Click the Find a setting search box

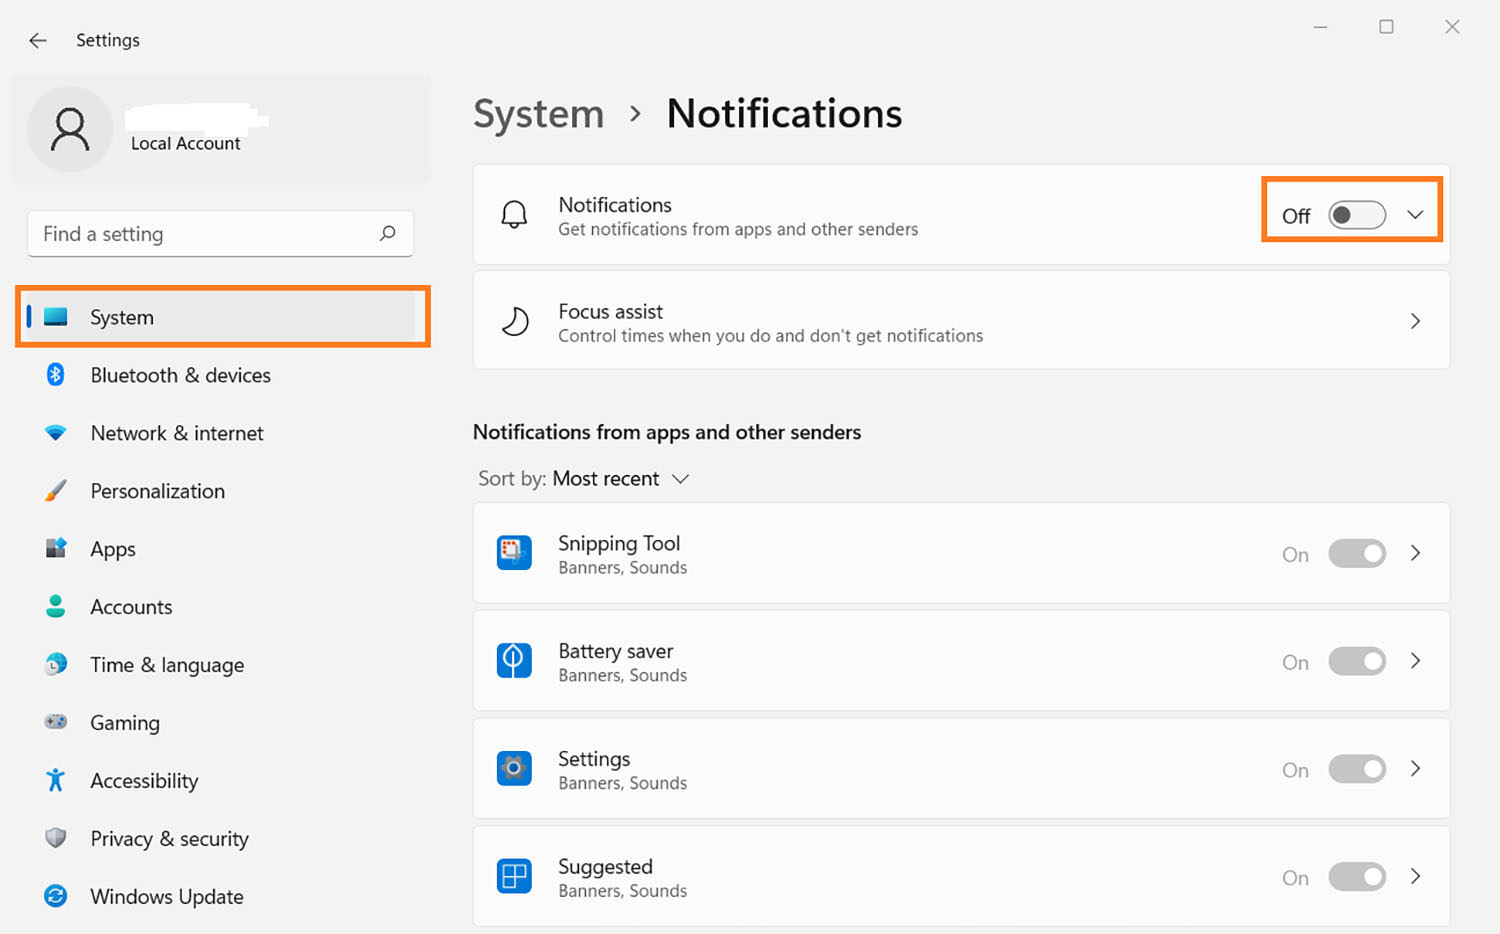[x=221, y=233]
